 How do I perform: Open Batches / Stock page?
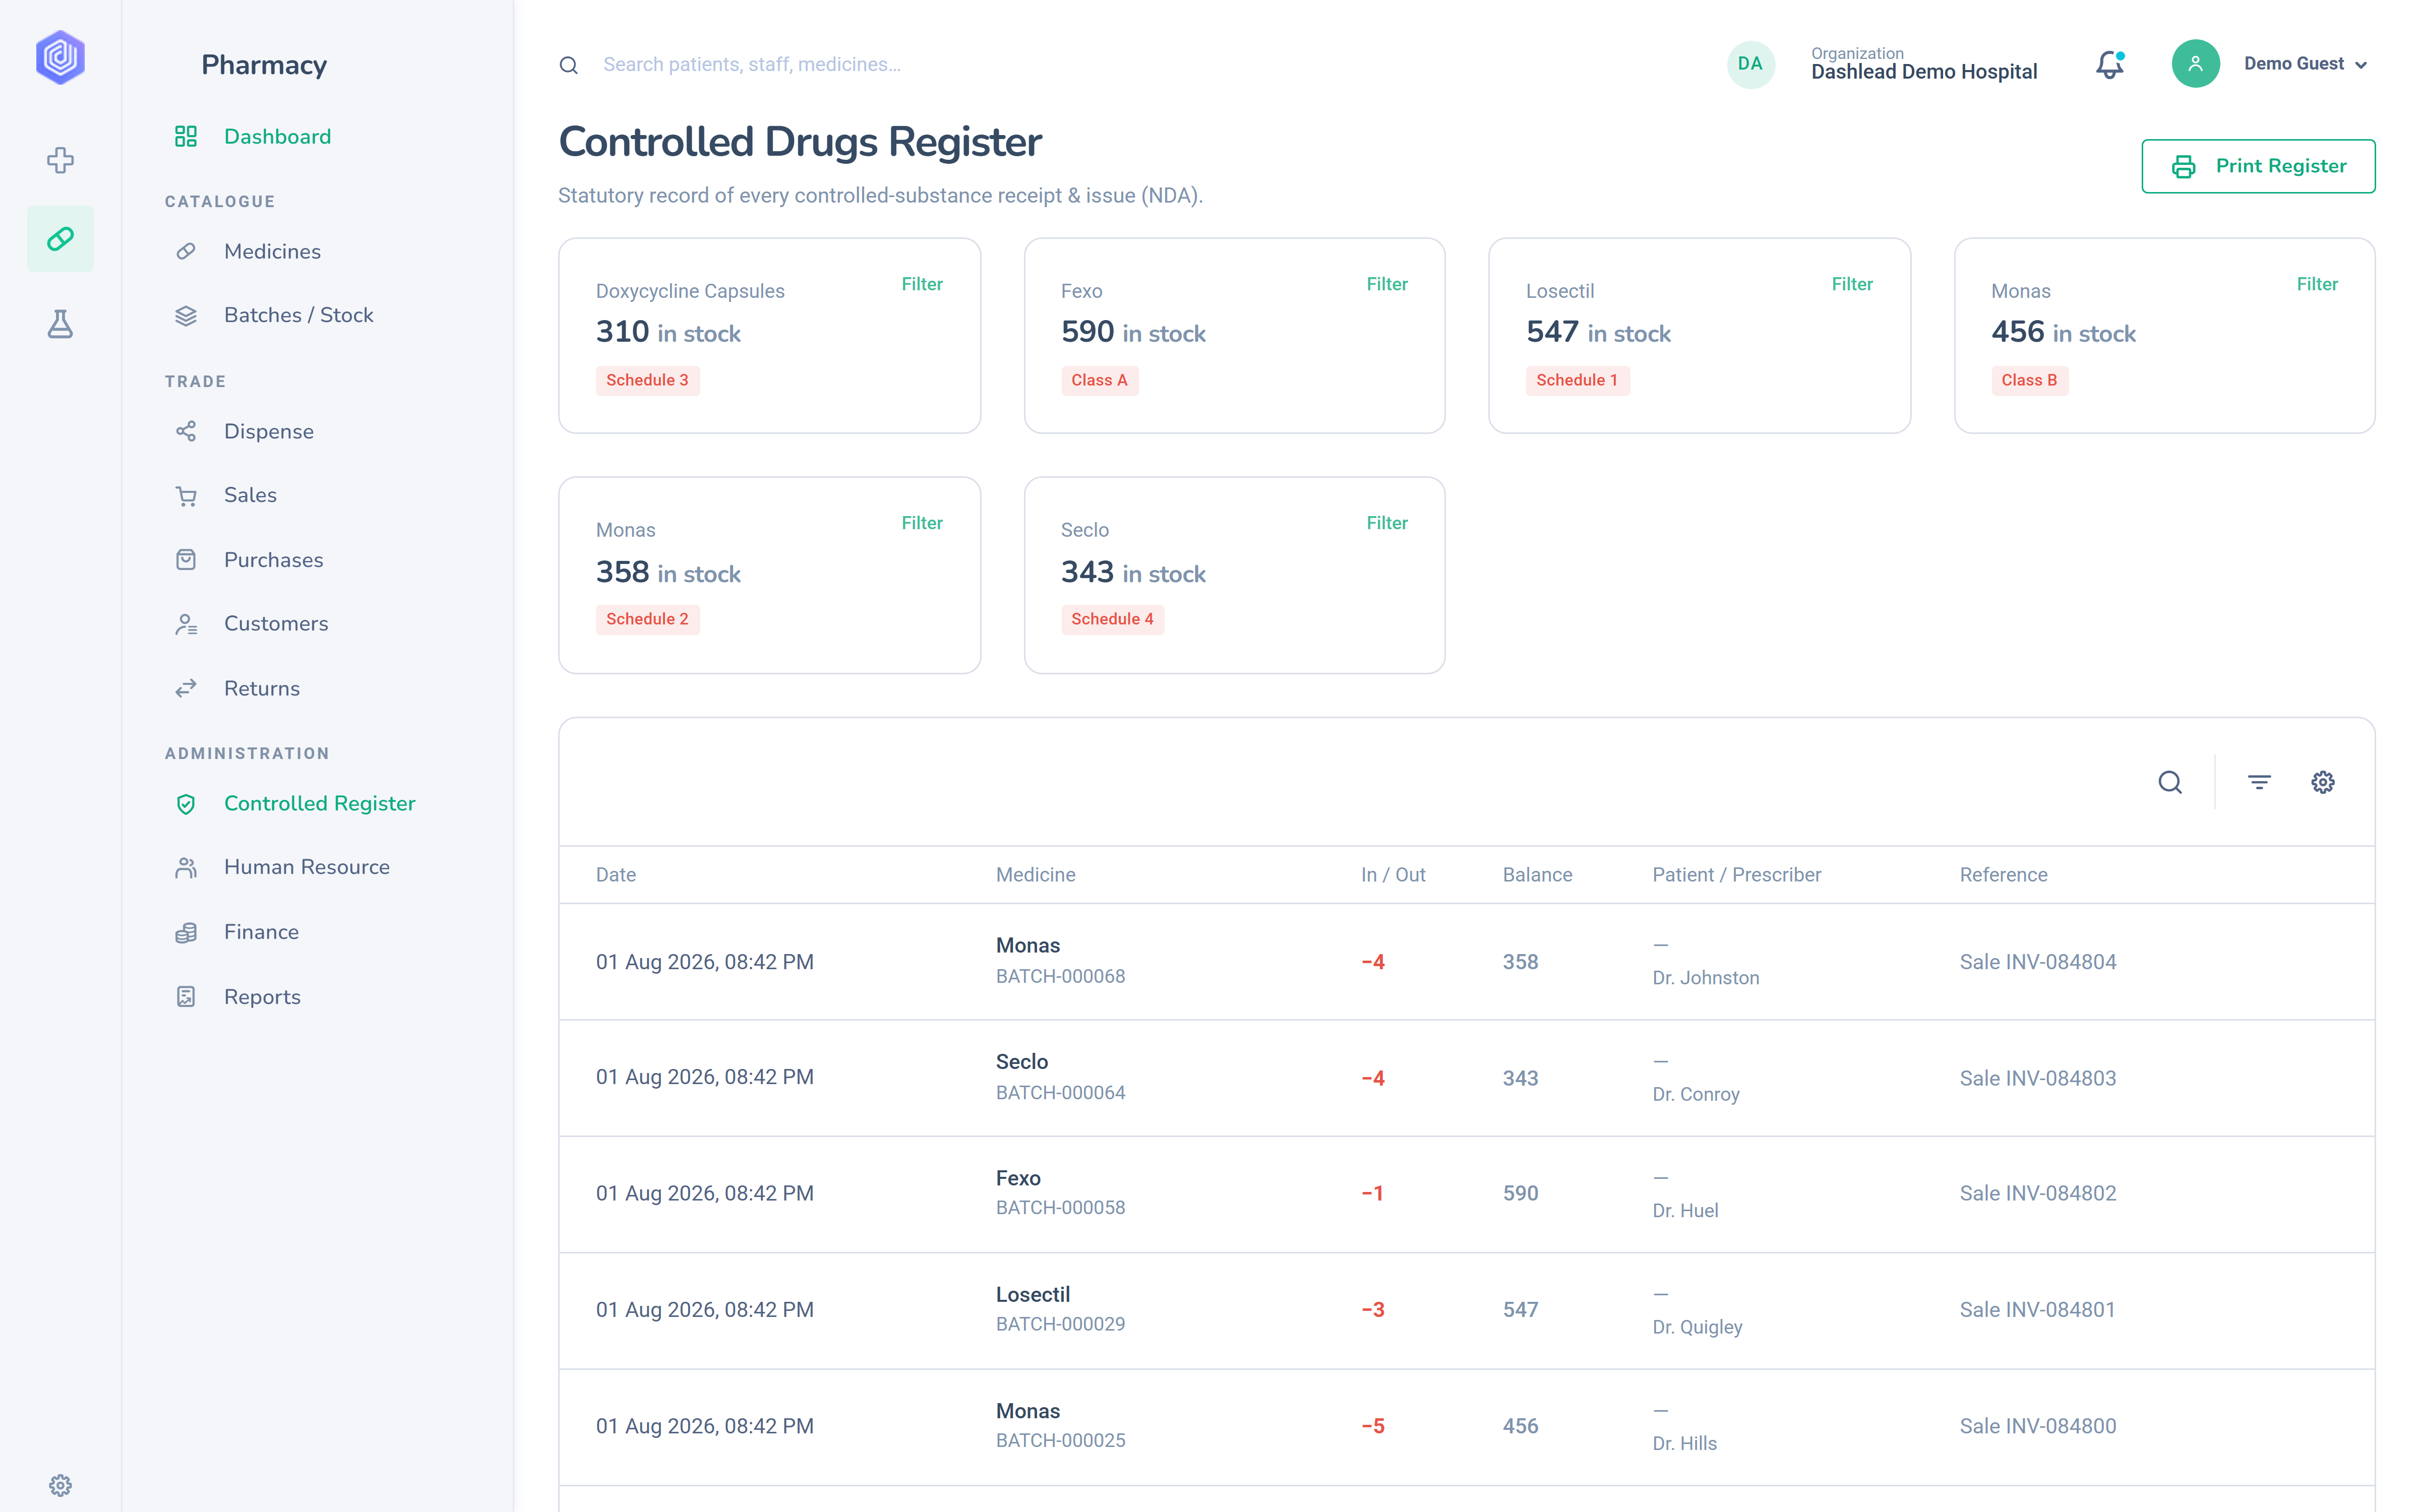pos(298,316)
